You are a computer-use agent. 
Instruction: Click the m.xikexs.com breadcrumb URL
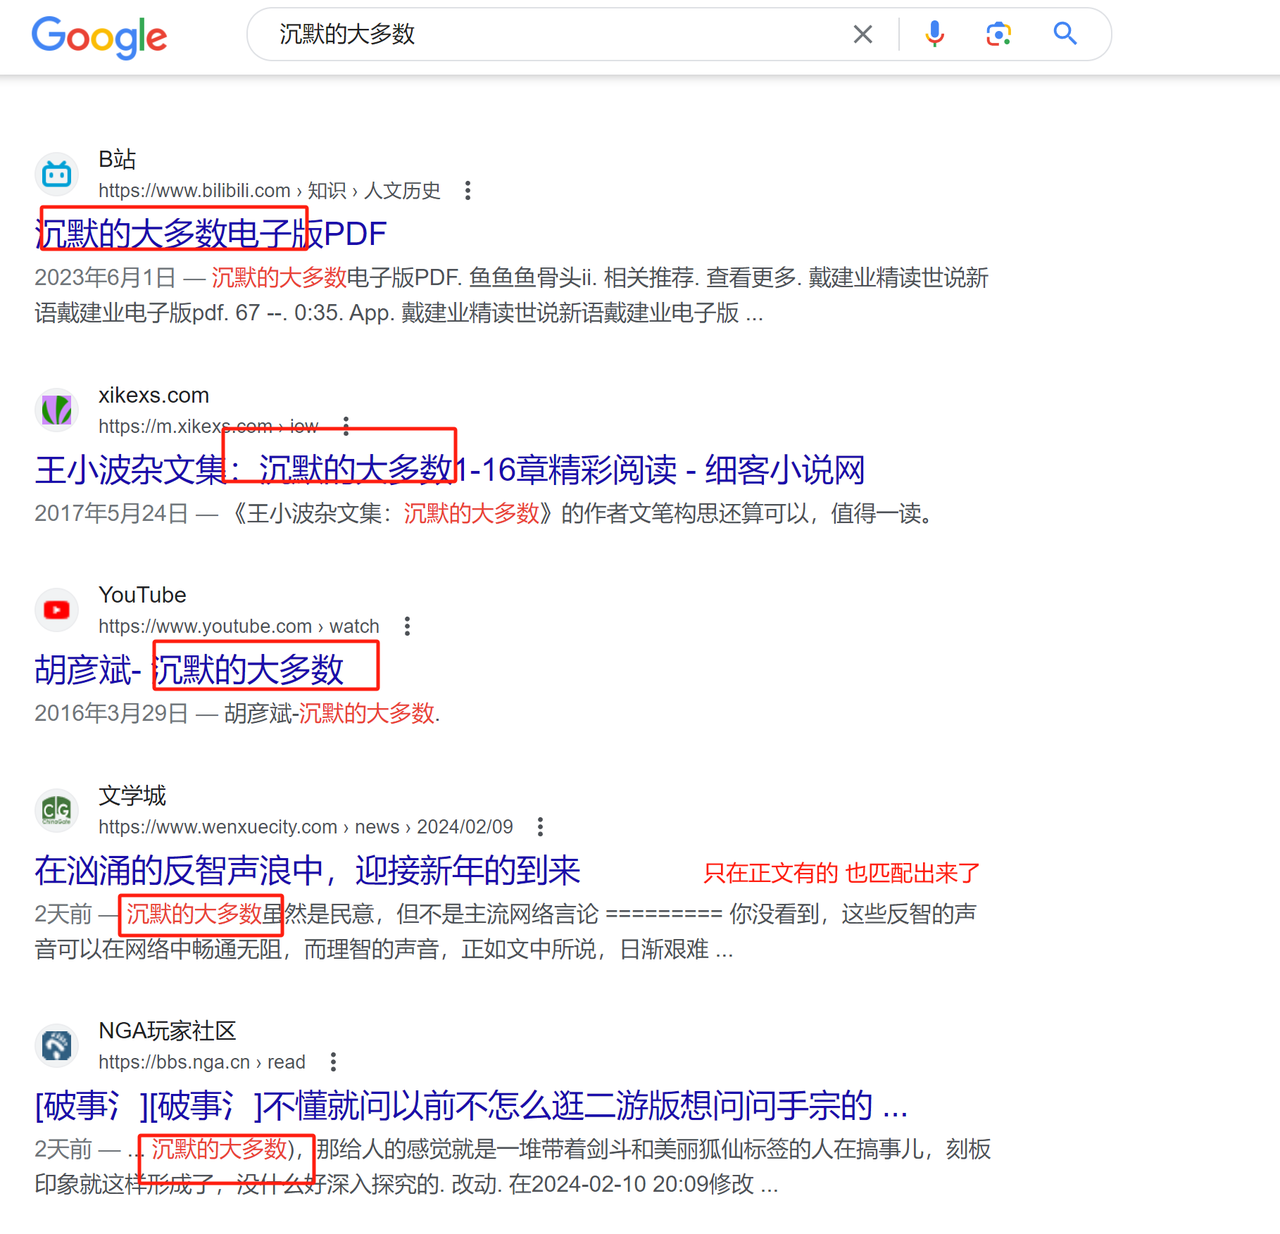(208, 427)
